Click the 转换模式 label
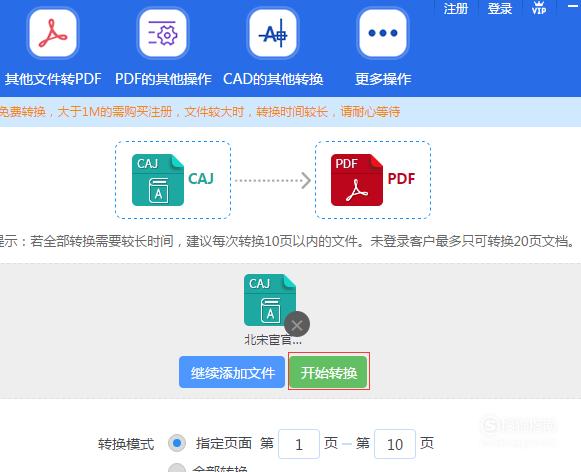Image resolution: width=581 pixels, height=472 pixels. click(x=126, y=444)
